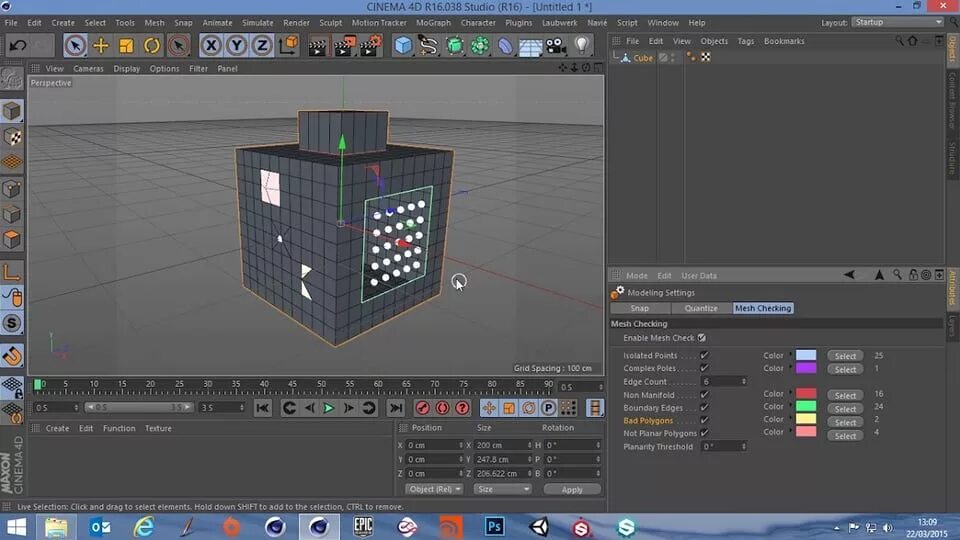The image size is (960, 540).
Task: Adjust the Edge Count stepper arrows
Action: point(744,381)
